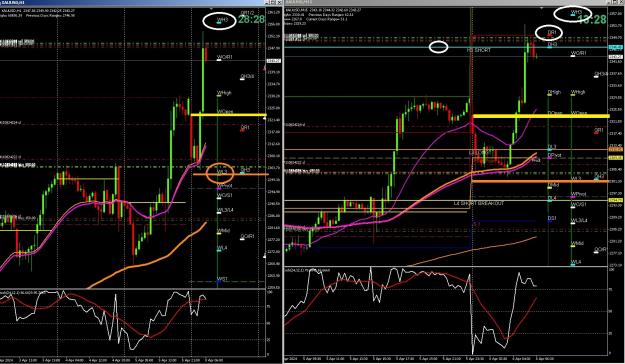
Task: Select the DL3 label in right chart
Action: click(x=552, y=147)
